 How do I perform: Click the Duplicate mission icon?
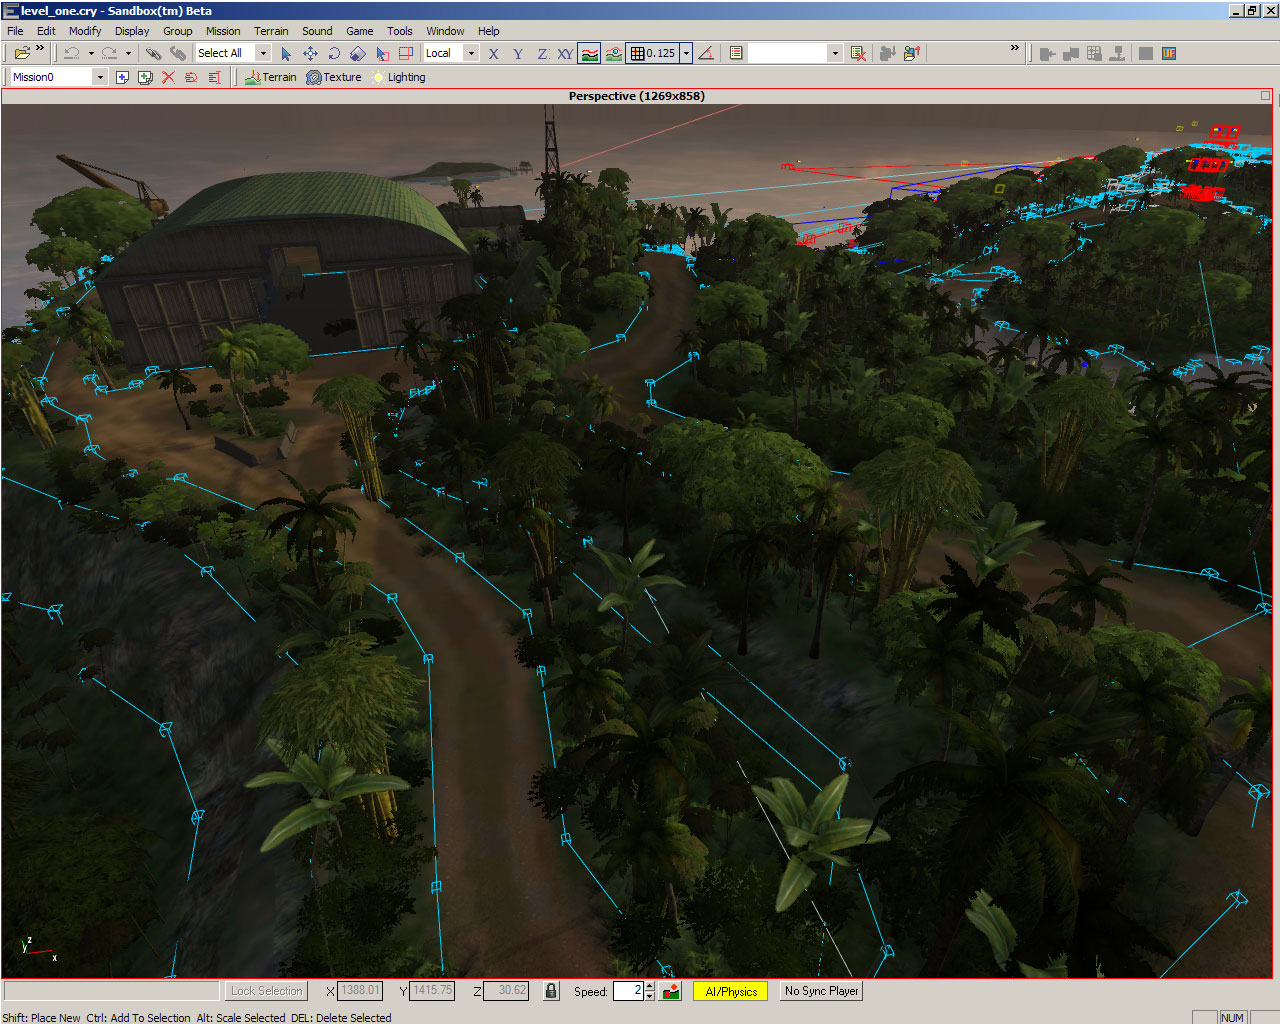pos(145,77)
